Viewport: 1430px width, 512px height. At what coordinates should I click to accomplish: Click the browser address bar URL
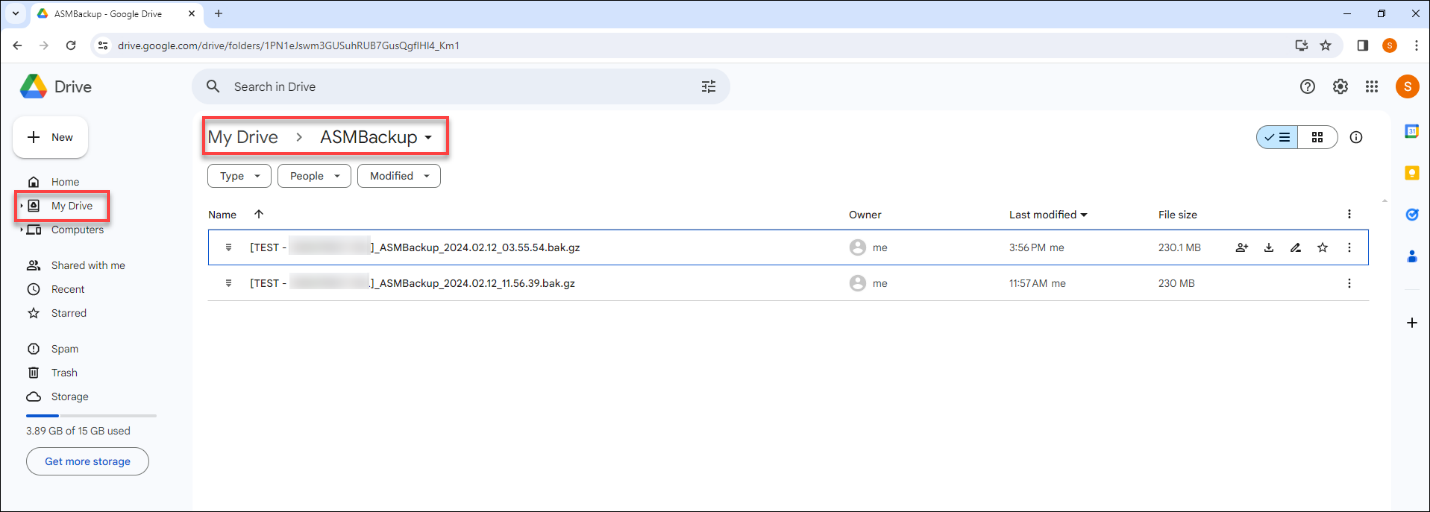288,45
